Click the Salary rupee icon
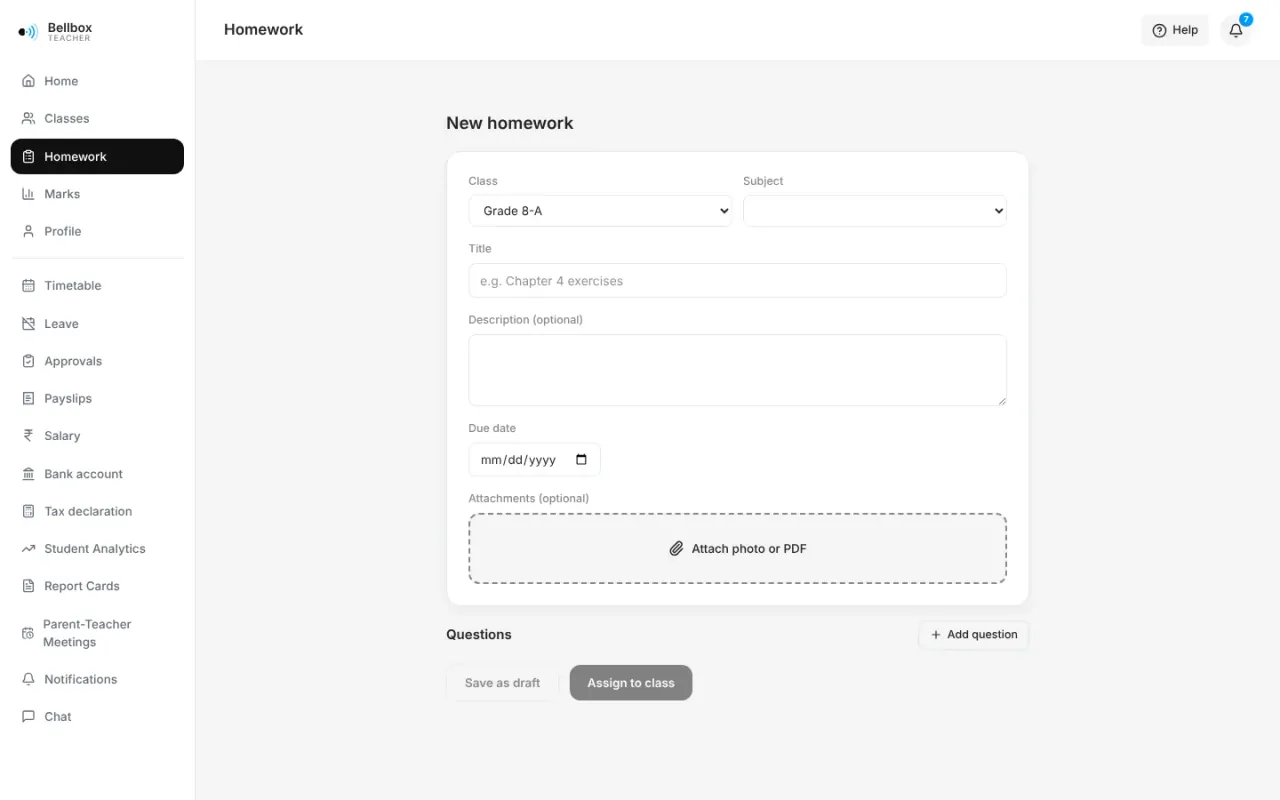Image resolution: width=1280 pixels, height=800 pixels. click(28, 436)
